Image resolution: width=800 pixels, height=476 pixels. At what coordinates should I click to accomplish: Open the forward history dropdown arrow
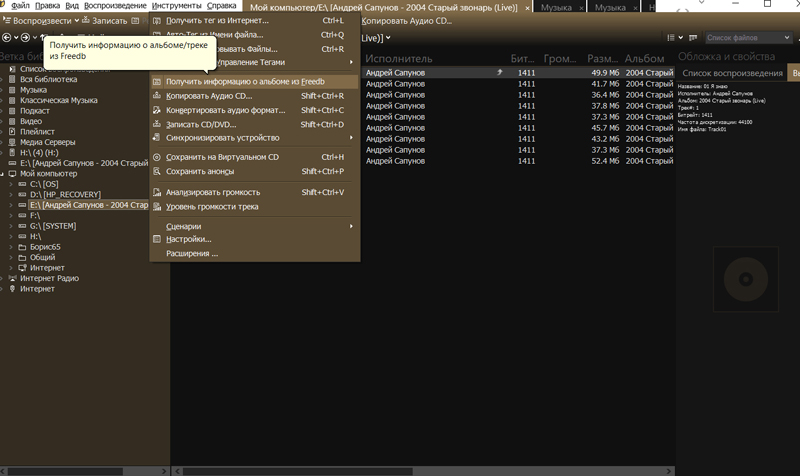click(34, 37)
